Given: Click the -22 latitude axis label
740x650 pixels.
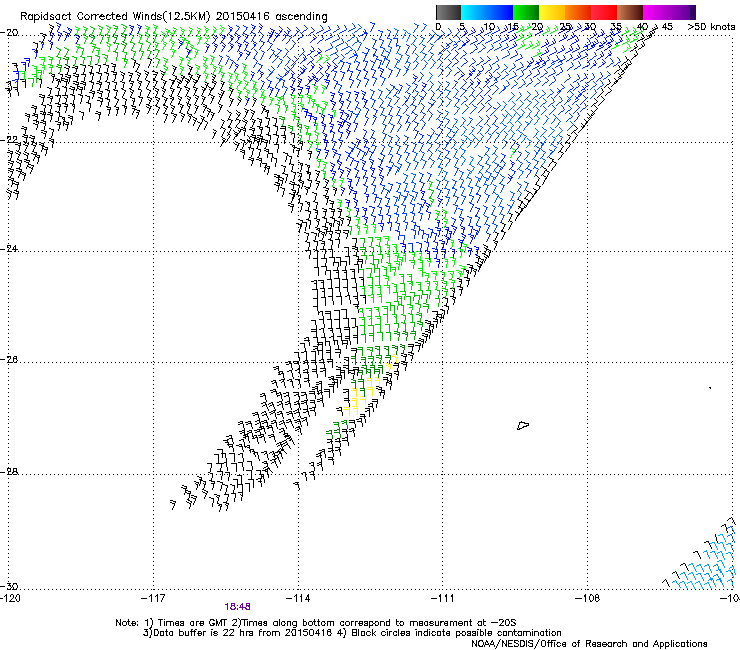Looking at the screenshot, I should point(9,139).
